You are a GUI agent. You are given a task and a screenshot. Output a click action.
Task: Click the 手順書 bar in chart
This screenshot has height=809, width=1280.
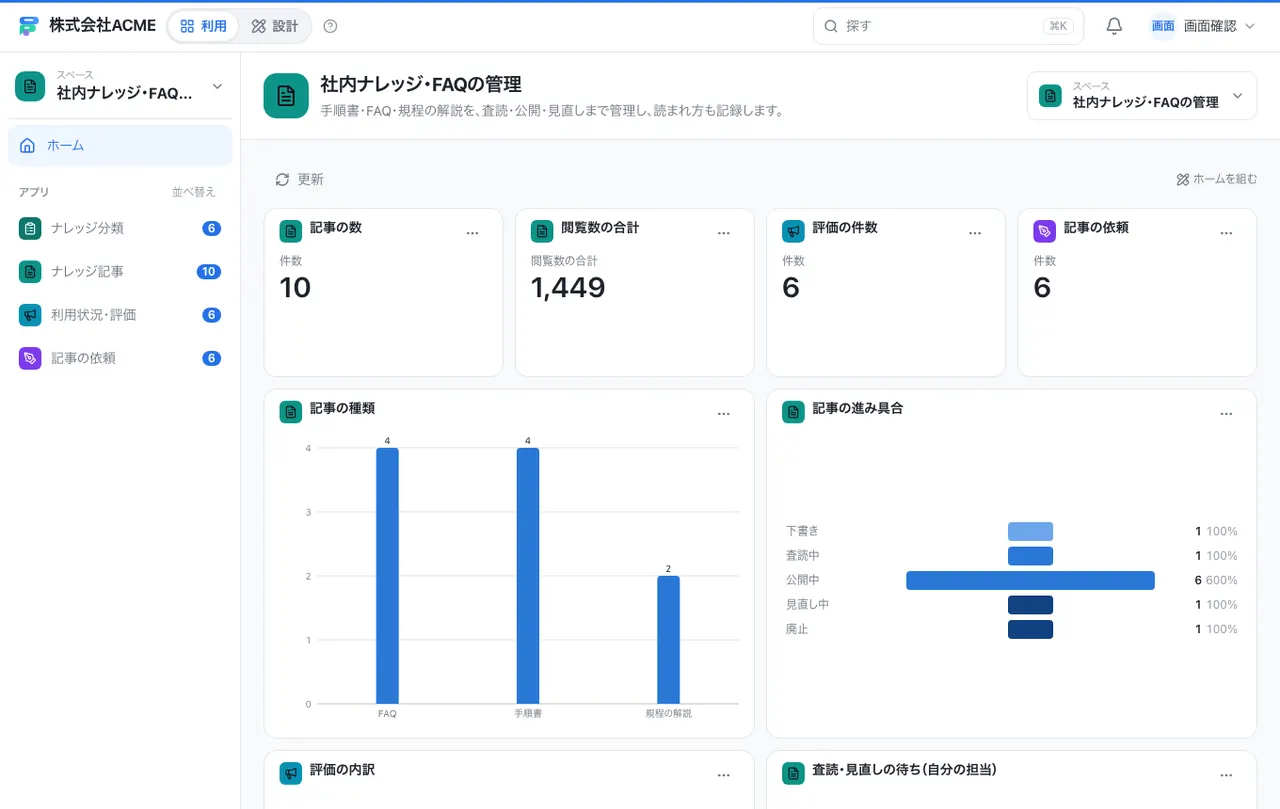pyautogui.click(x=528, y=576)
